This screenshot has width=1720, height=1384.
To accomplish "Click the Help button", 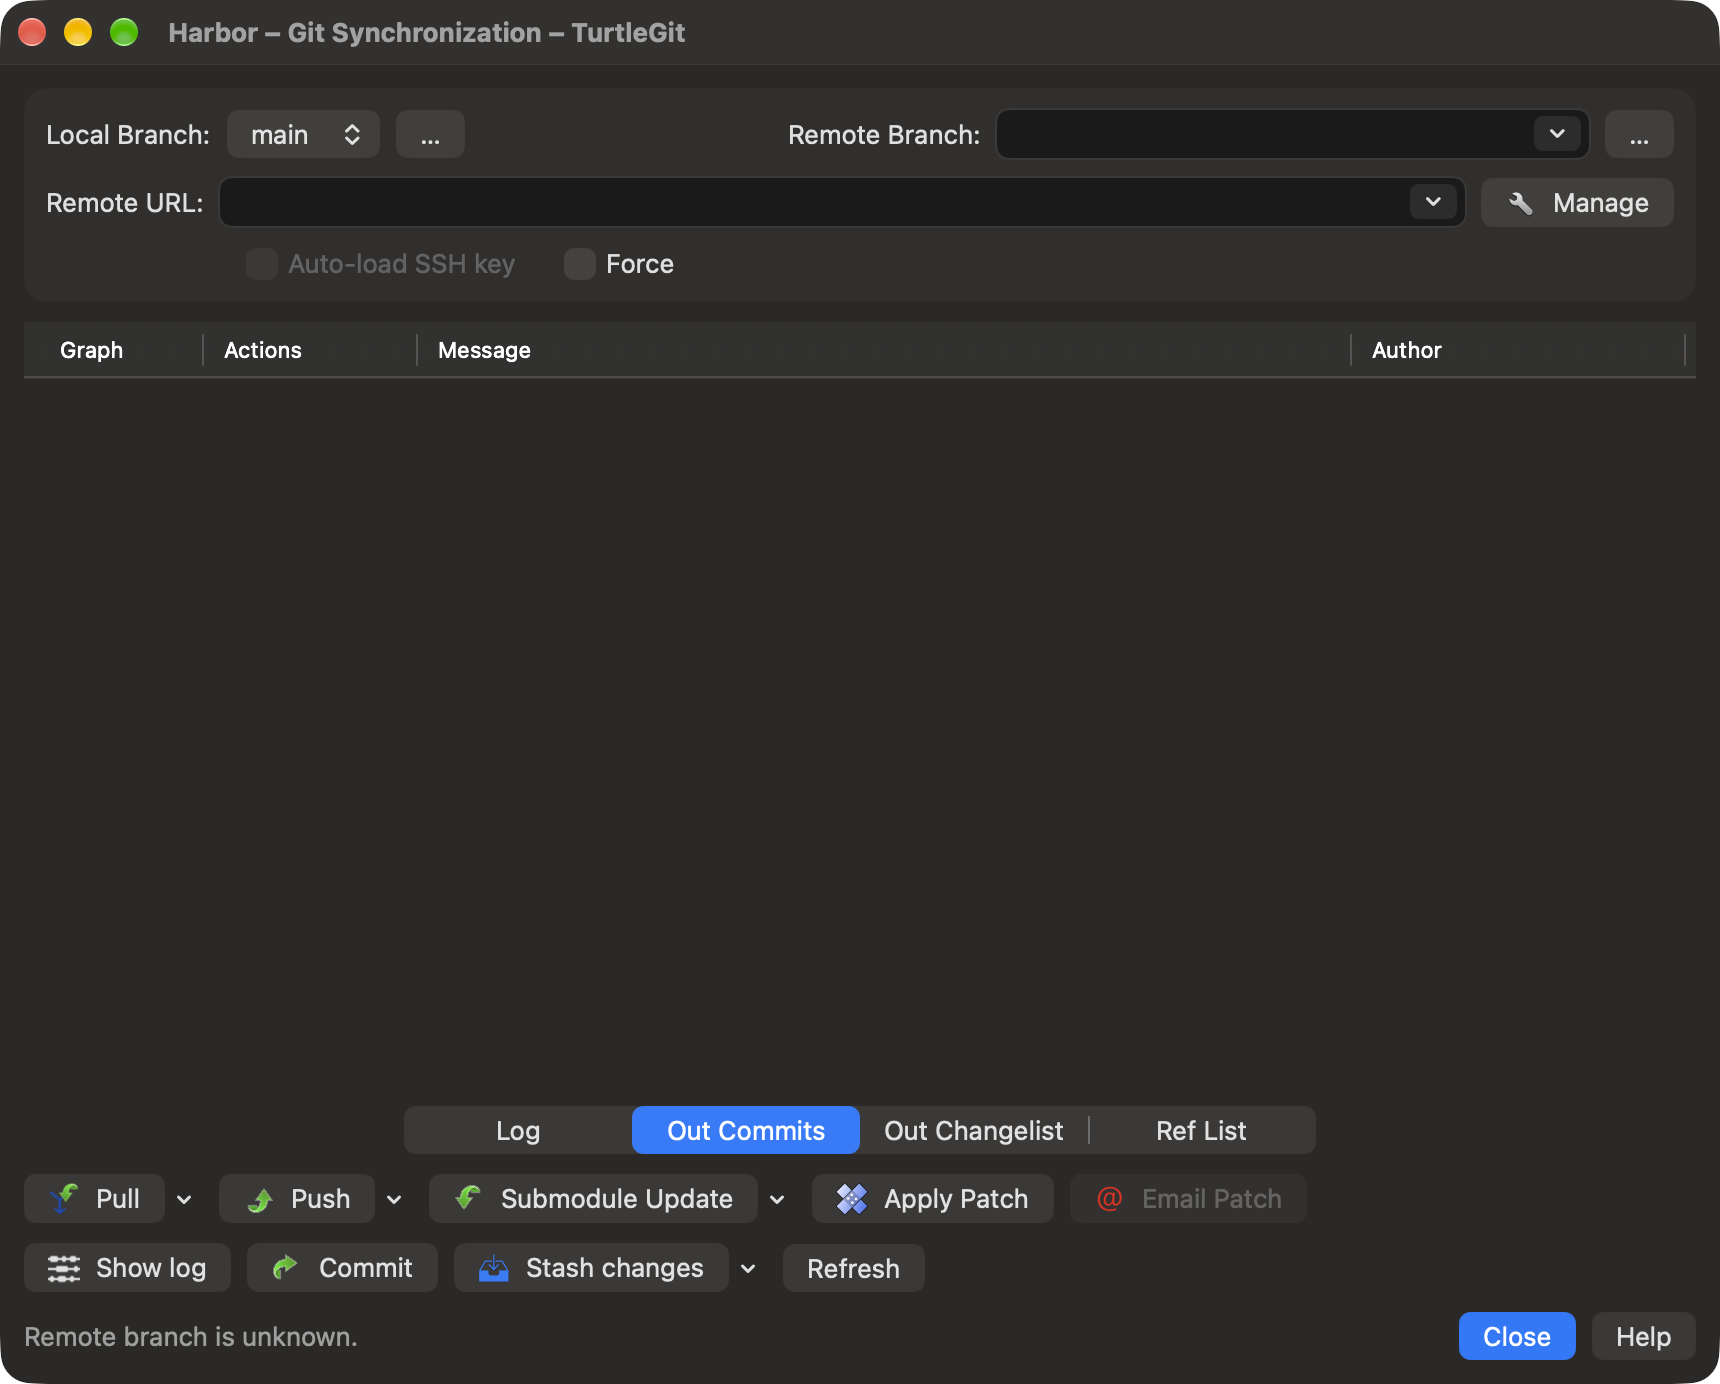I will (x=1644, y=1336).
